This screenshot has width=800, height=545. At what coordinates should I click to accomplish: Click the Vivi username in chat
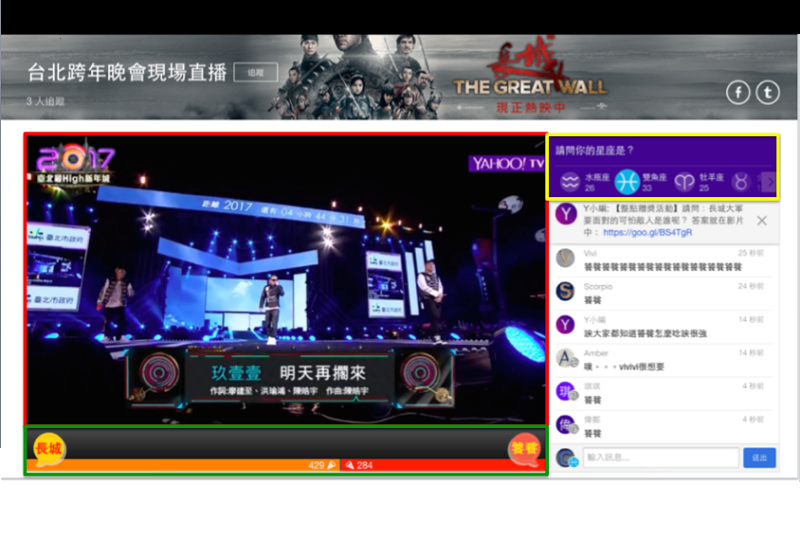point(590,253)
